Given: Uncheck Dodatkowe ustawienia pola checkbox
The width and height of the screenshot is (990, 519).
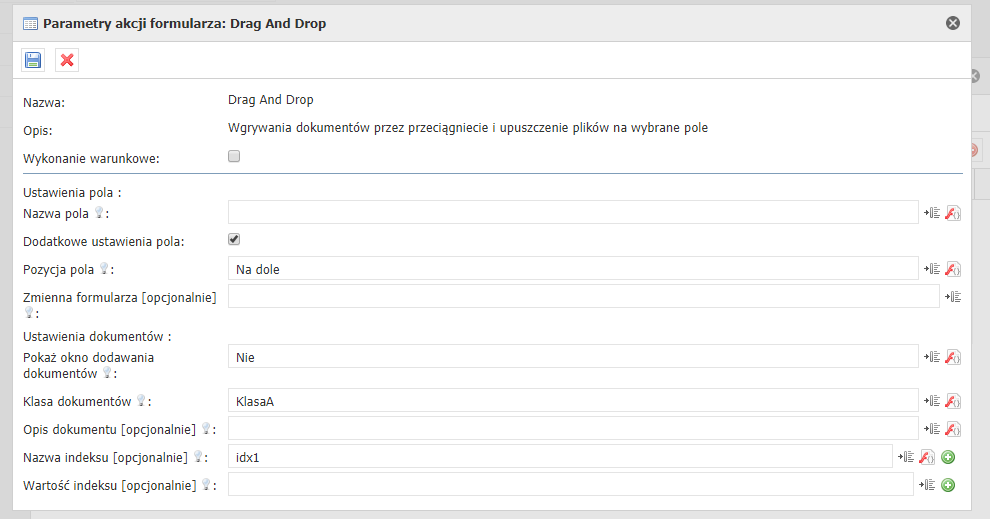Looking at the screenshot, I should [234, 239].
